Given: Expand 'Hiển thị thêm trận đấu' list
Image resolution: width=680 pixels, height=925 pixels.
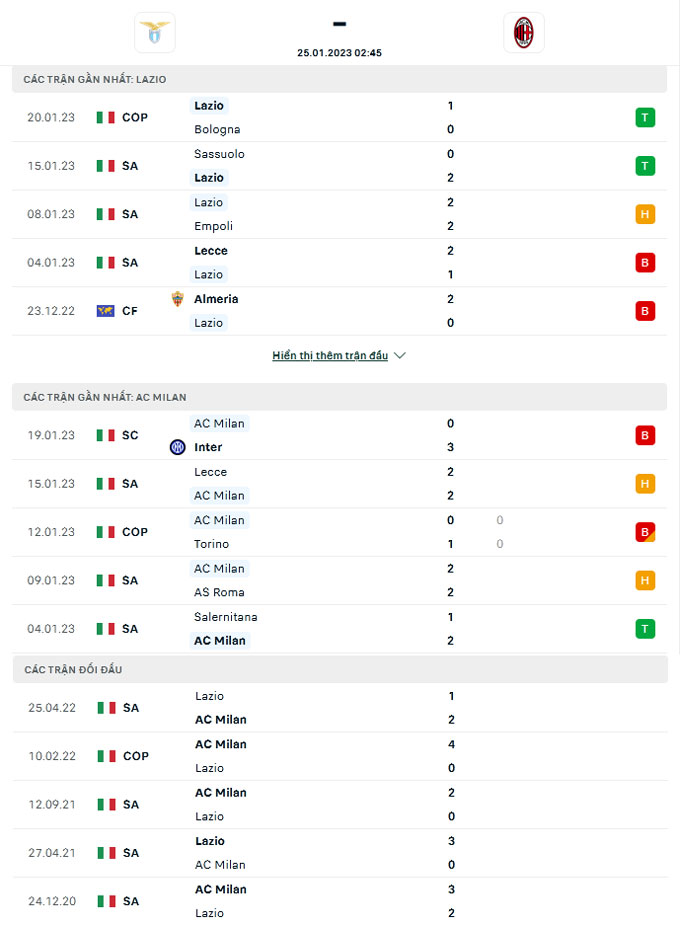Looking at the screenshot, I should coord(330,356).
